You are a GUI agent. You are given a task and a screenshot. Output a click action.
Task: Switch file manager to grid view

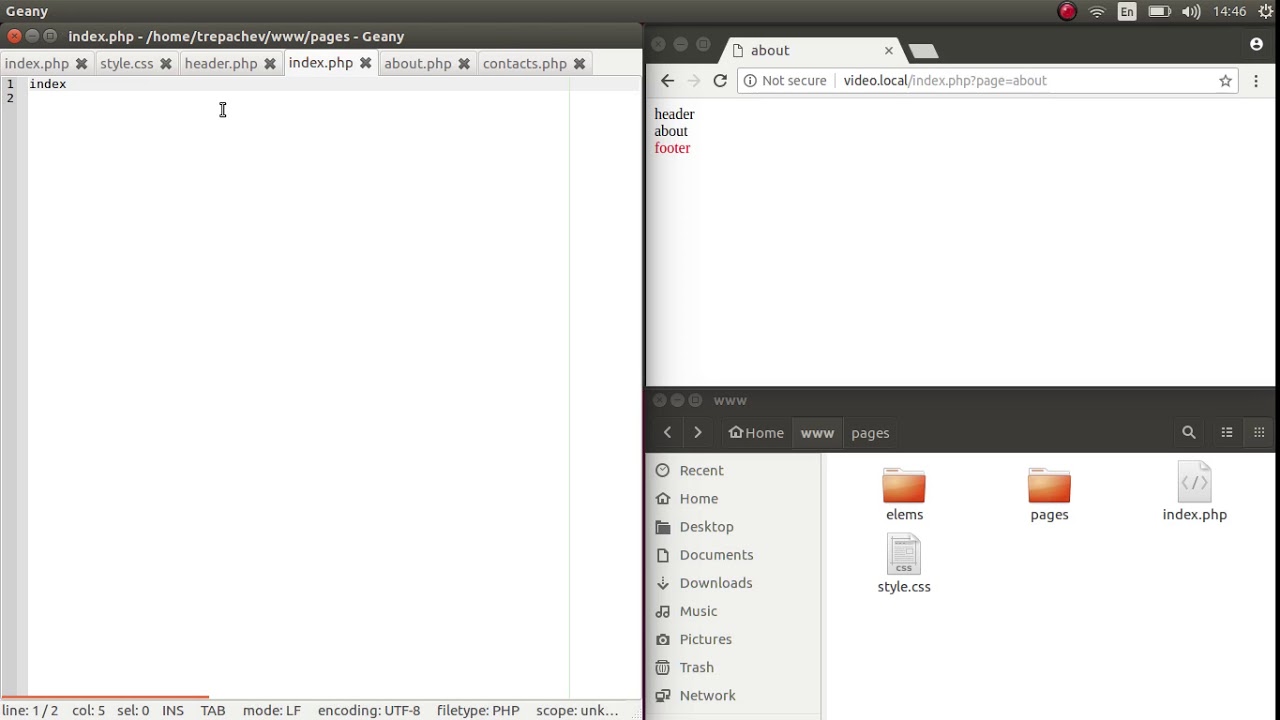(1259, 433)
